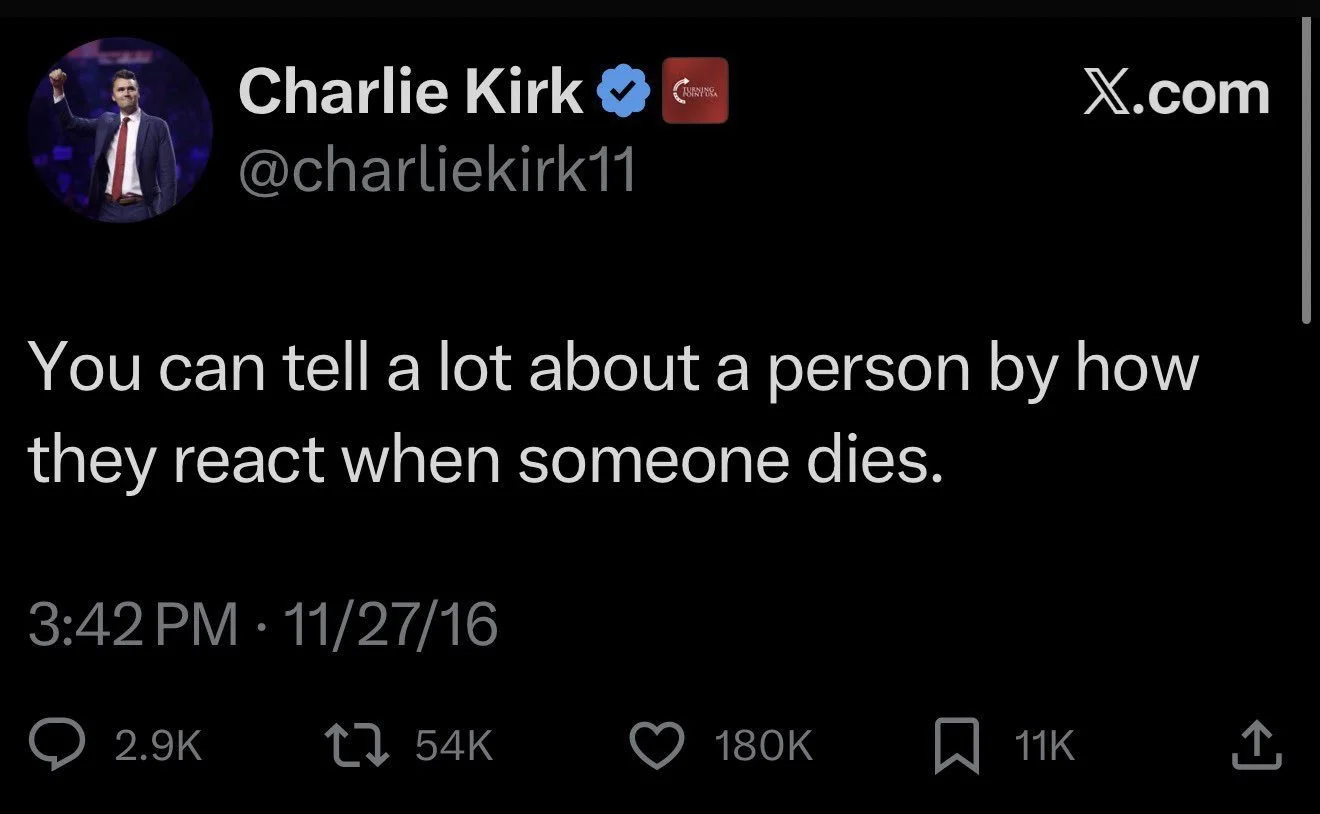Click the 11/27/16 post date
The image size is (1320, 814).
pos(391,626)
